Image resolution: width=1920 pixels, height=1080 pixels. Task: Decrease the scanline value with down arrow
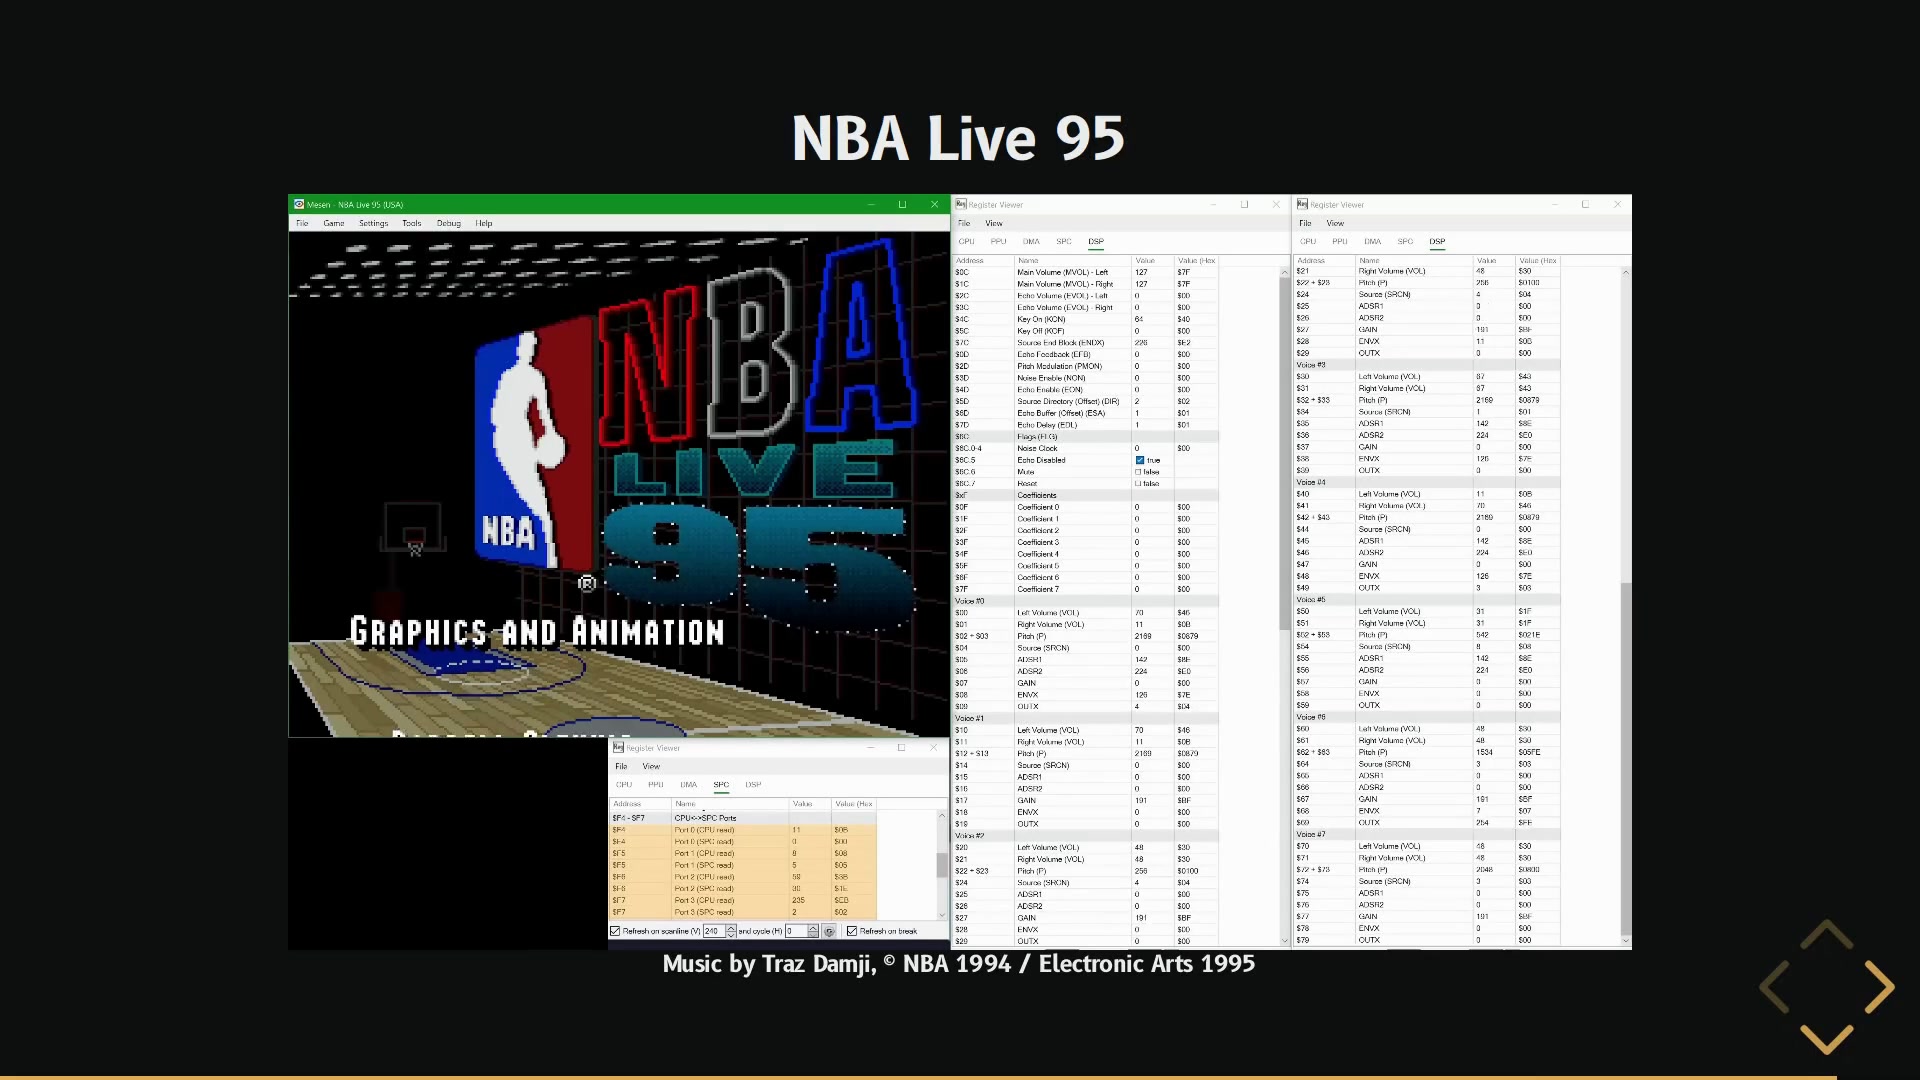click(x=731, y=934)
